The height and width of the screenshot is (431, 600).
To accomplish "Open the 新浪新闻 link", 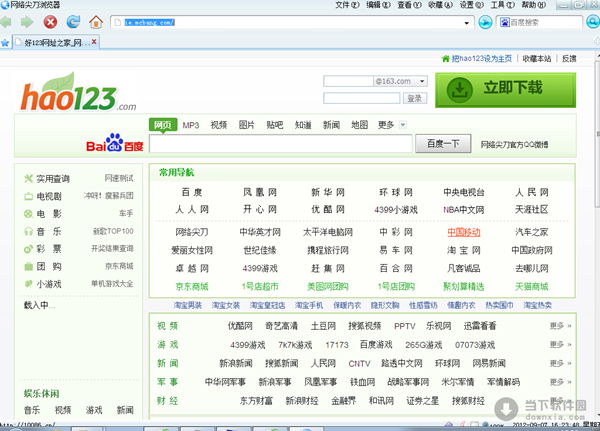I will point(236,363).
